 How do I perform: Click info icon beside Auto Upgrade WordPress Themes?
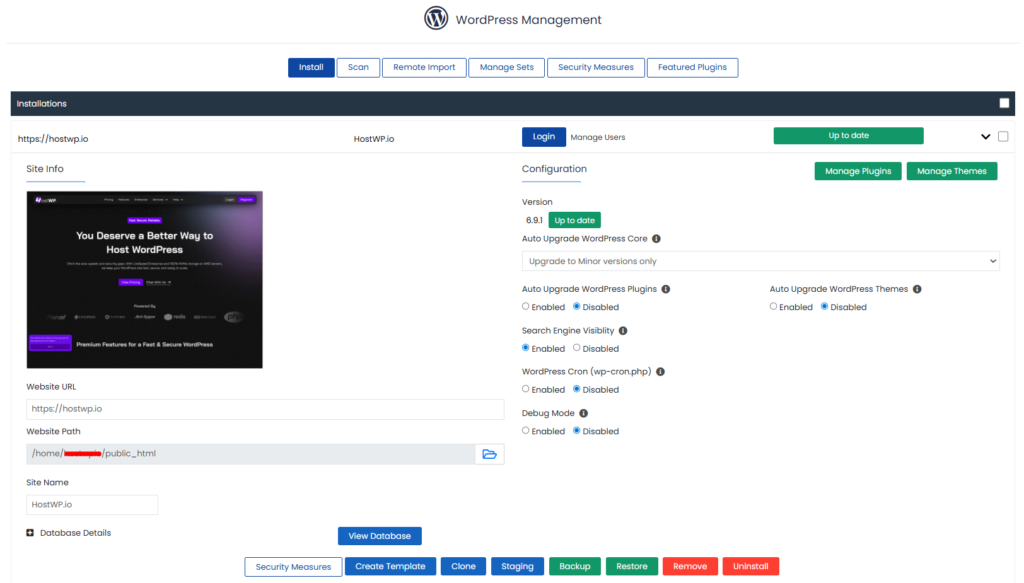[917, 289]
